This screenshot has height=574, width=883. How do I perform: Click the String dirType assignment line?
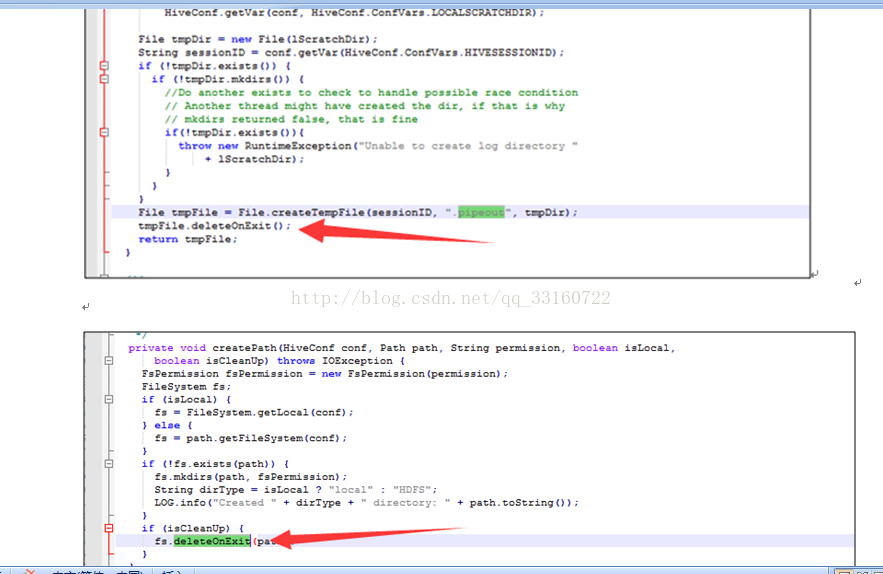coord(296,490)
